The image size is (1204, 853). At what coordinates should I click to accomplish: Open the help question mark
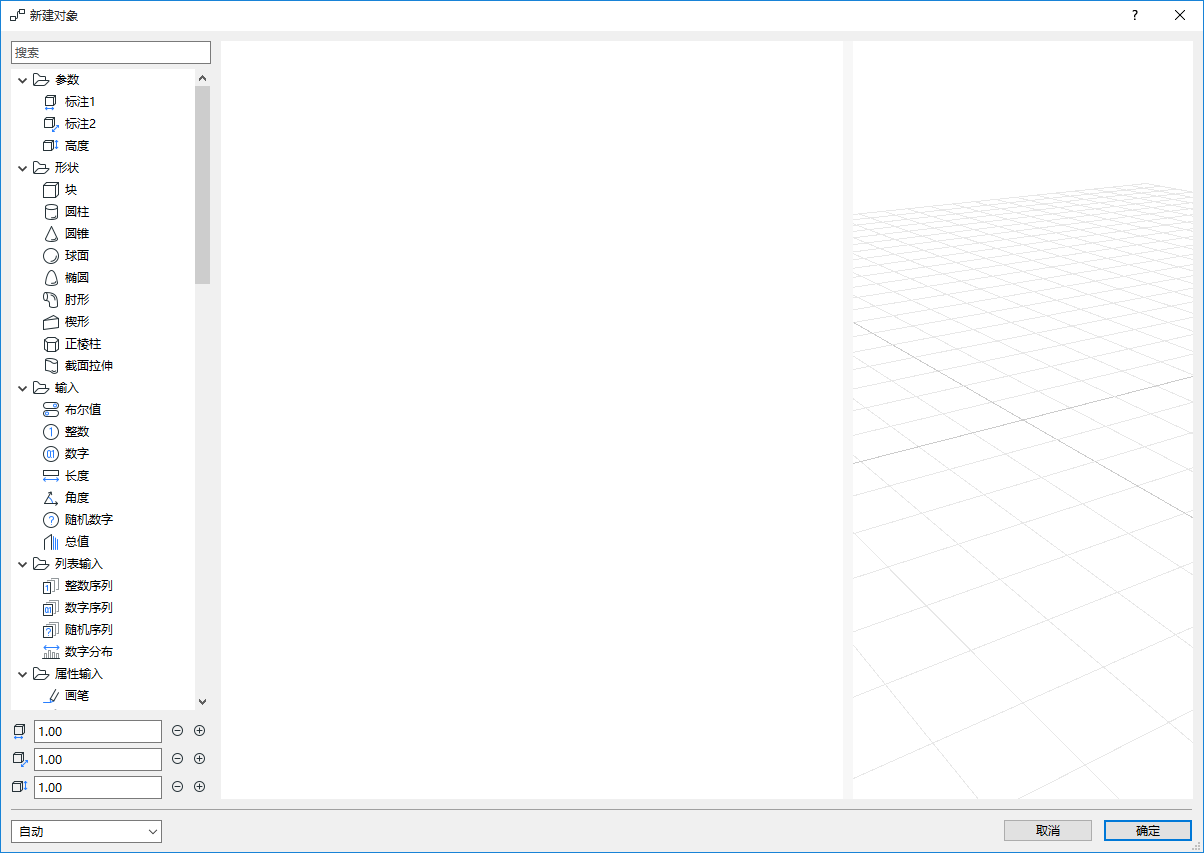point(1134,15)
